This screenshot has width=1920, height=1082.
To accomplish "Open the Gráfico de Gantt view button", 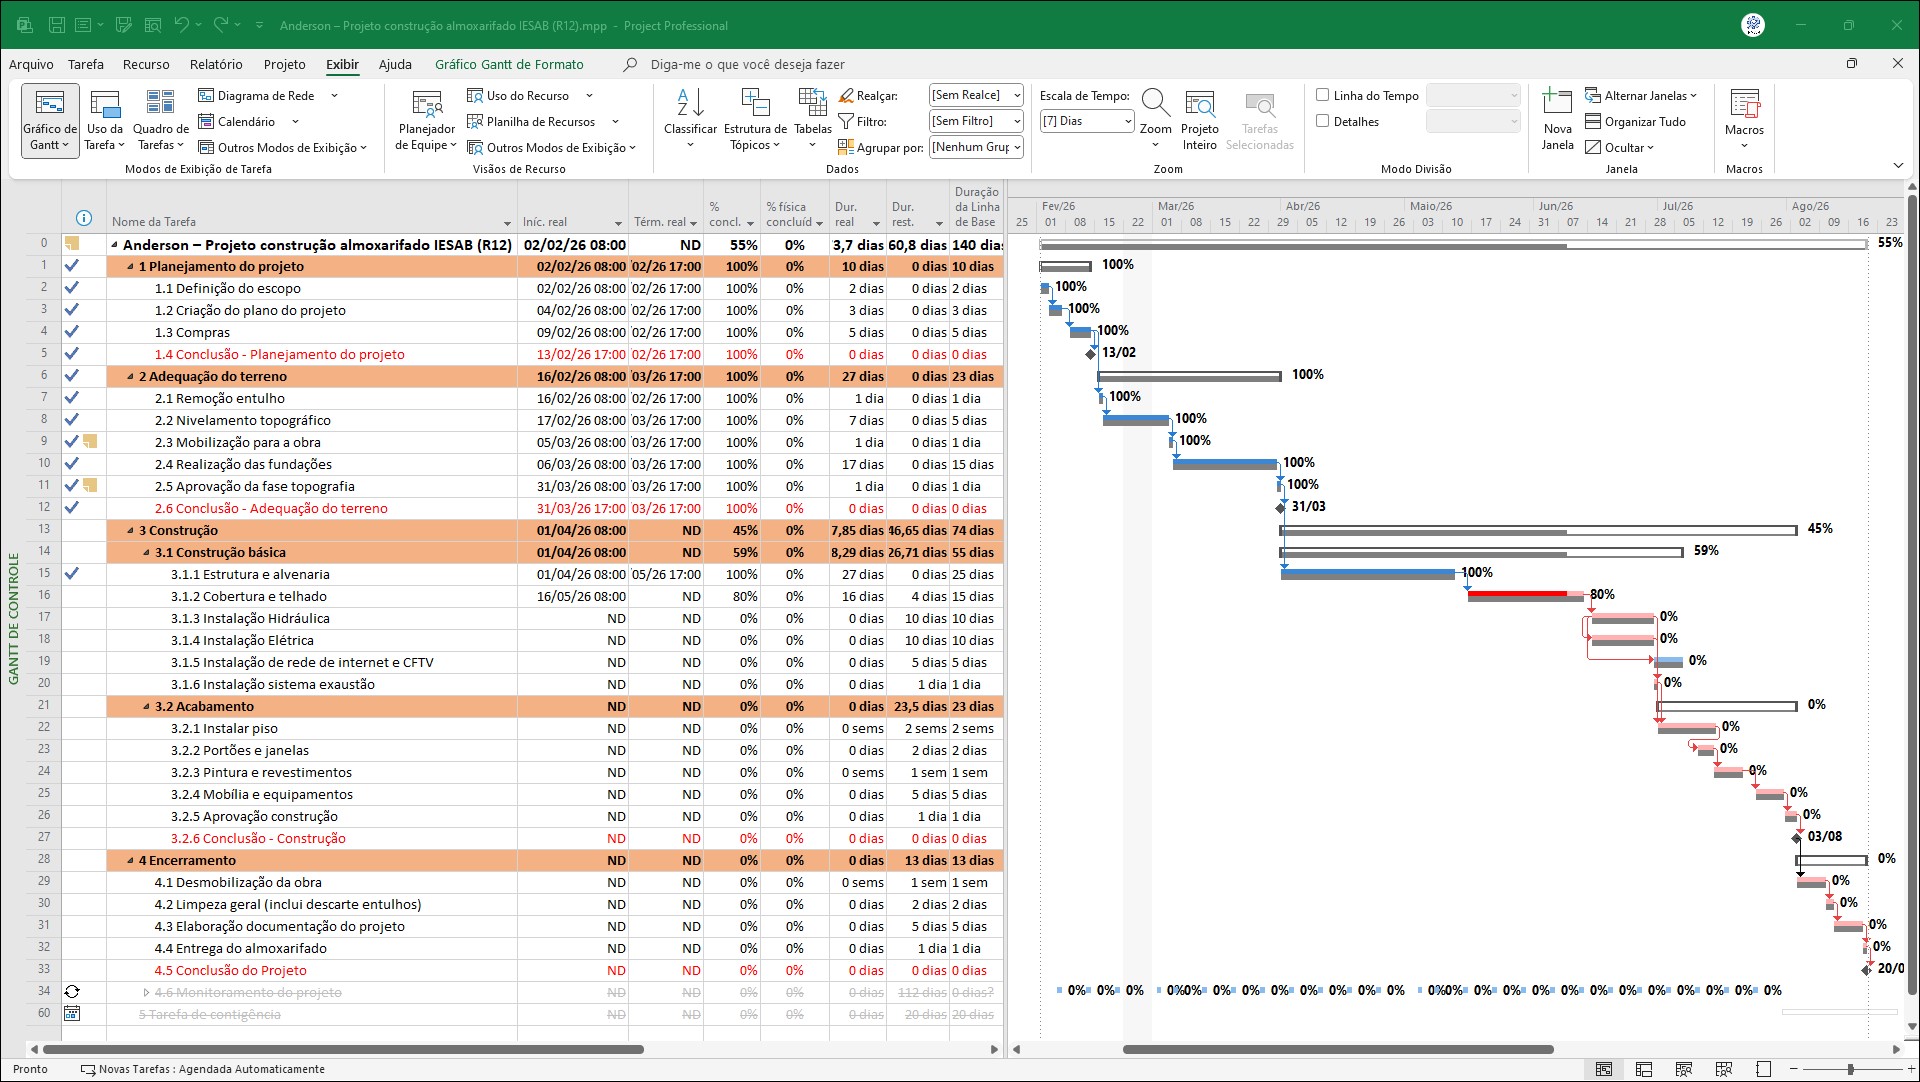I will point(49,120).
